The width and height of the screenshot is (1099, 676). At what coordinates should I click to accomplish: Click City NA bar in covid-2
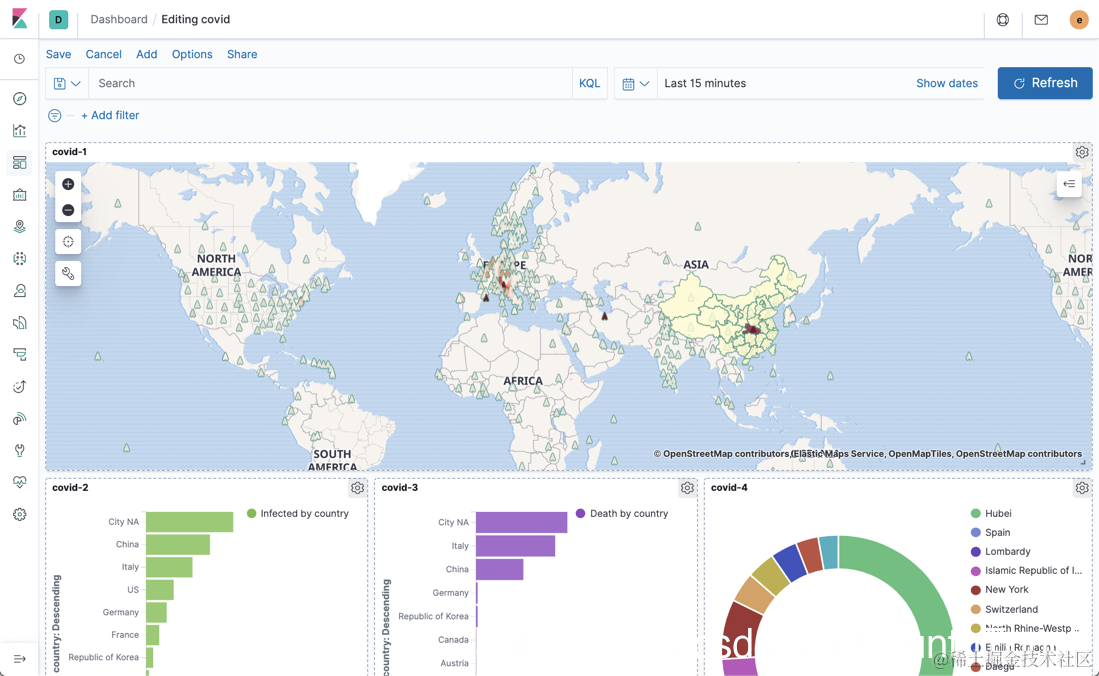pyautogui.click(x=189, y=522)
